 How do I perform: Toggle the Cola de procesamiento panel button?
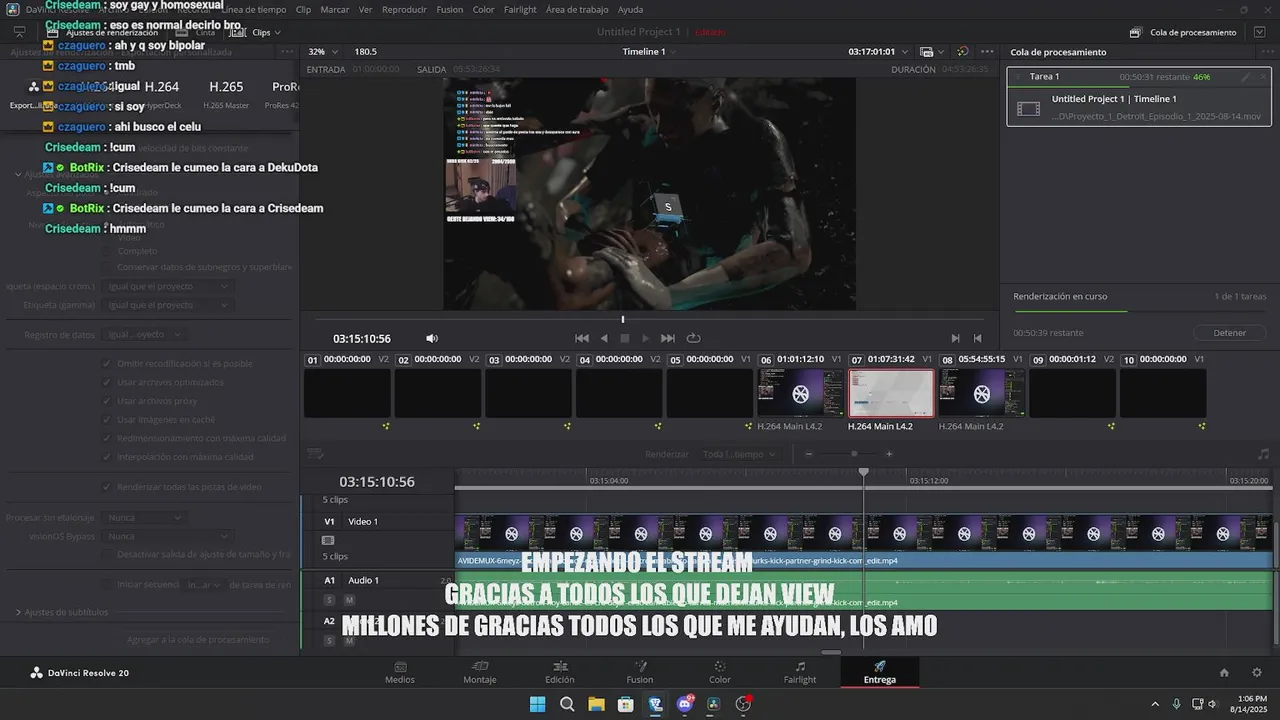pos(1184,32)
